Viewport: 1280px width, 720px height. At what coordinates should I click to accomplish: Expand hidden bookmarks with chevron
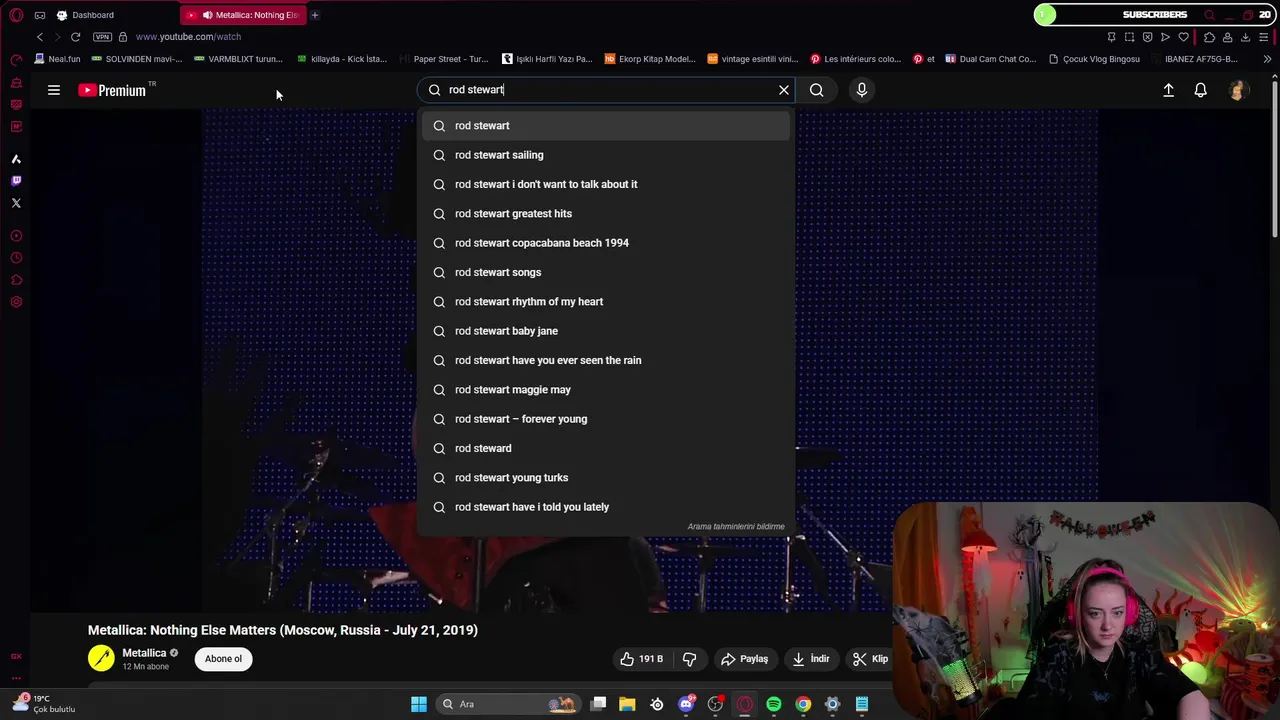[1267, 59]
